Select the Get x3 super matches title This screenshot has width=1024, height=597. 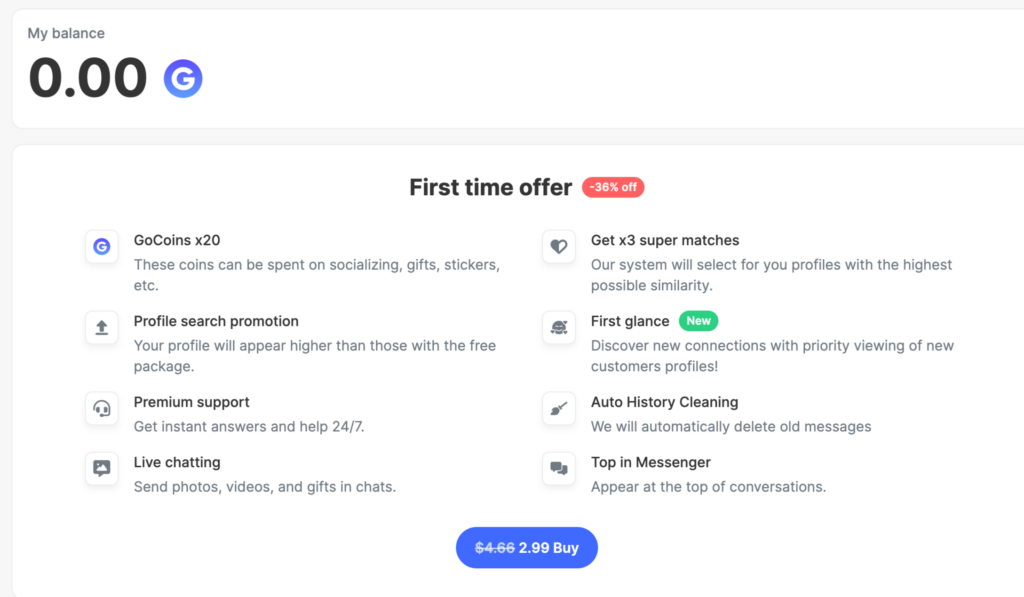click(x=665, y=240)
